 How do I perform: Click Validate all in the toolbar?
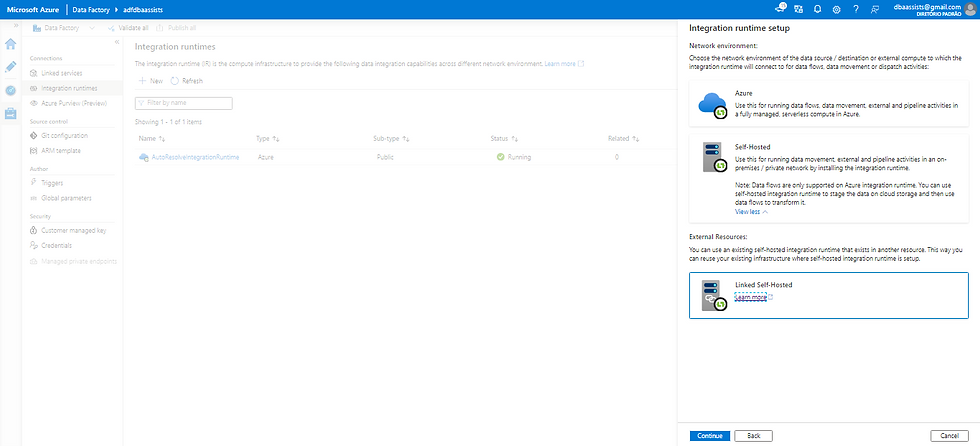[128, 28]
